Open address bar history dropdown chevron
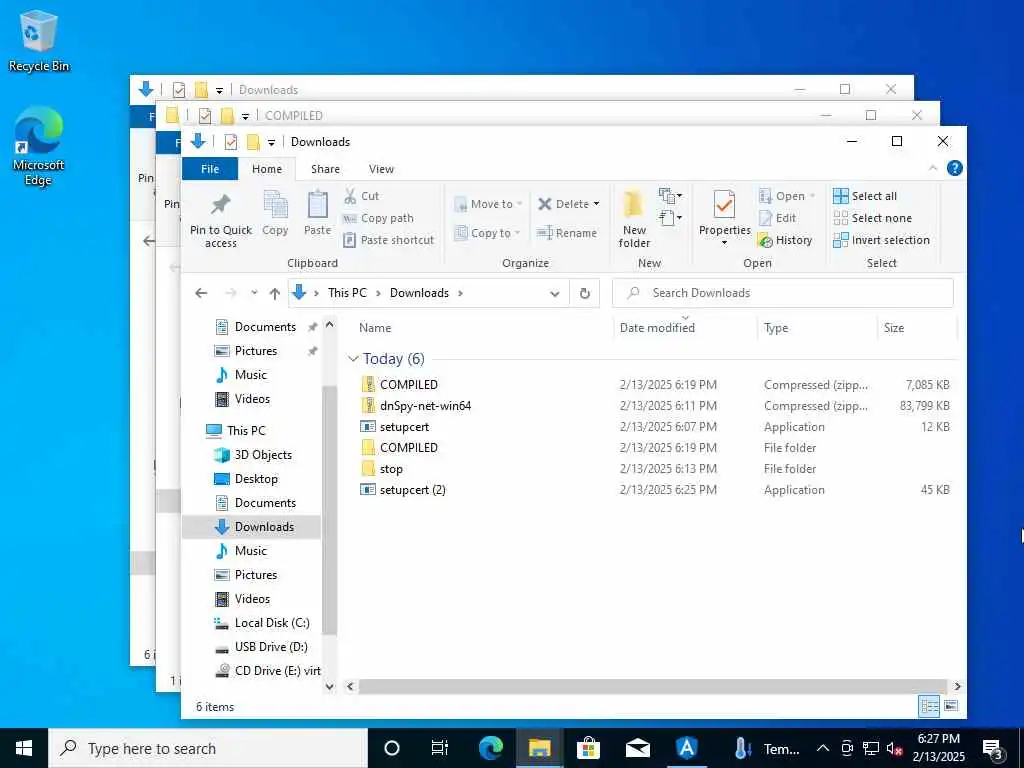 tap(554, 294)
